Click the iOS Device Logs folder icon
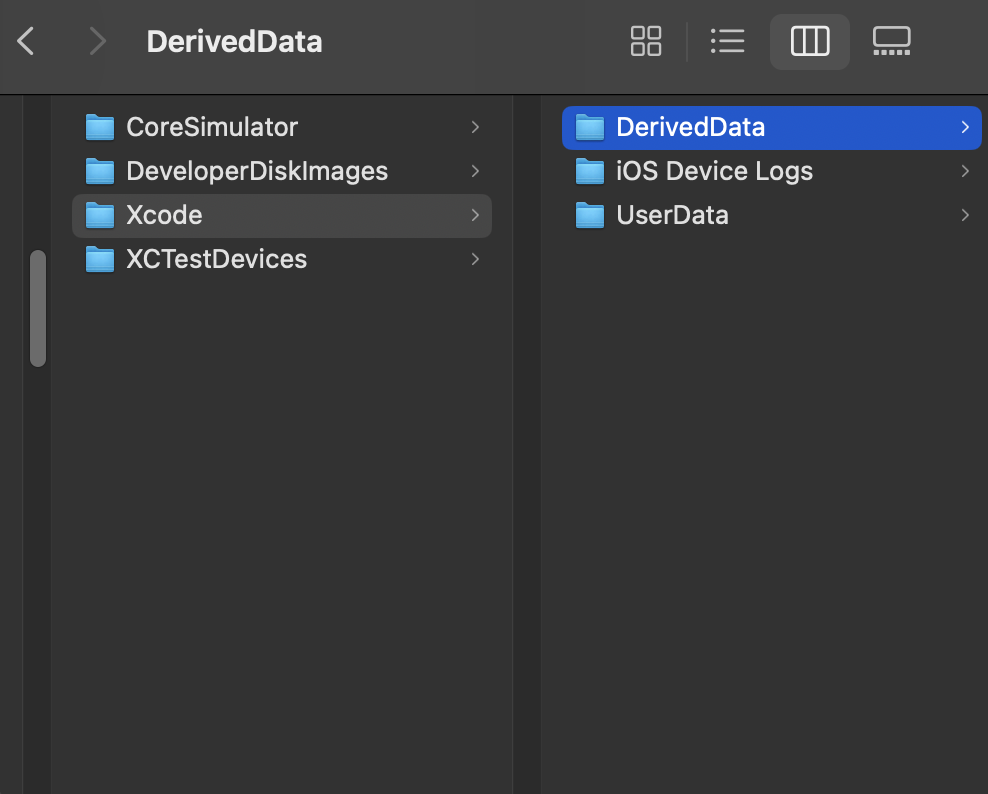This screenshot has height=794, width=988. coord(590,171)
